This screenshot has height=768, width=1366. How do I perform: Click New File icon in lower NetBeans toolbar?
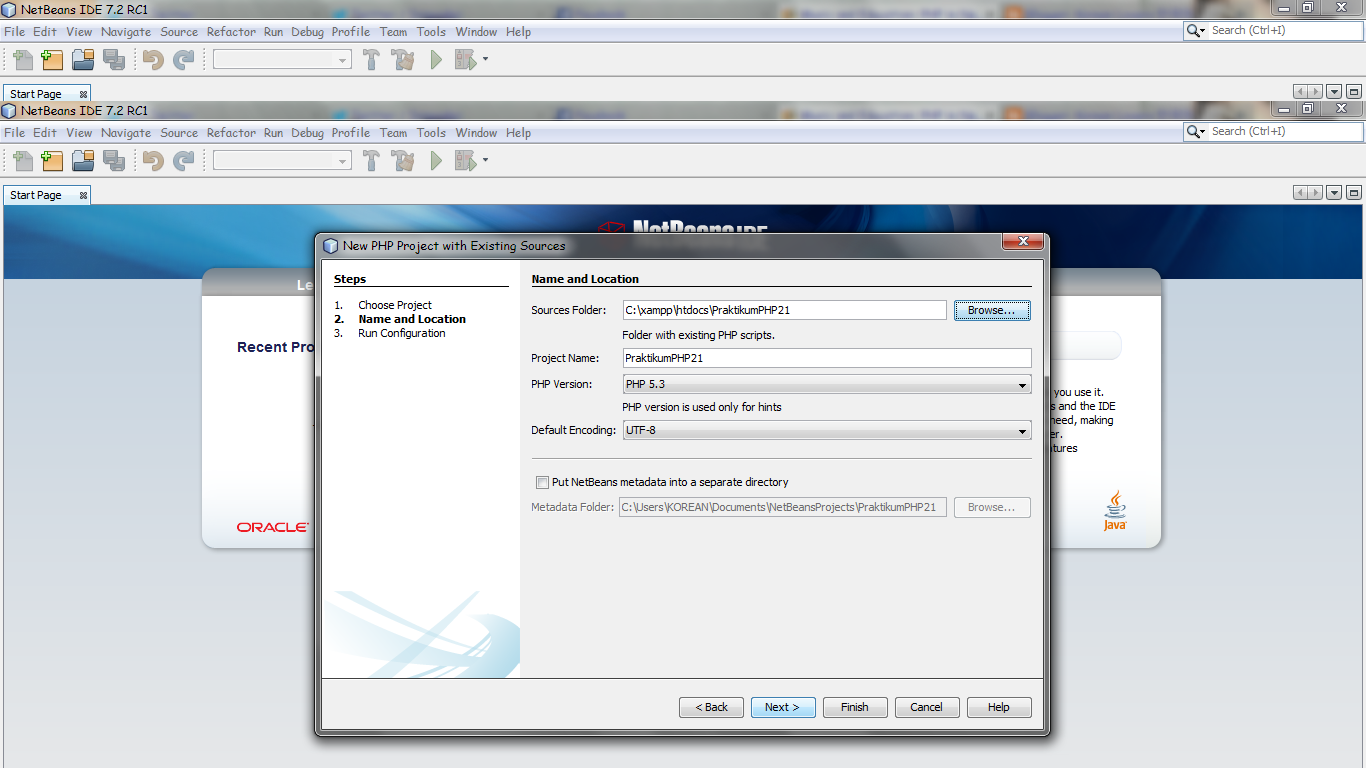click(x=22, y=161)
